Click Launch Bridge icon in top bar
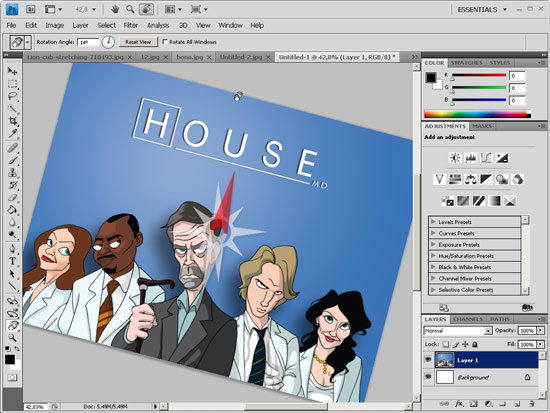Image resolution: width=550 pixels, height=413 pixels. 31,9
